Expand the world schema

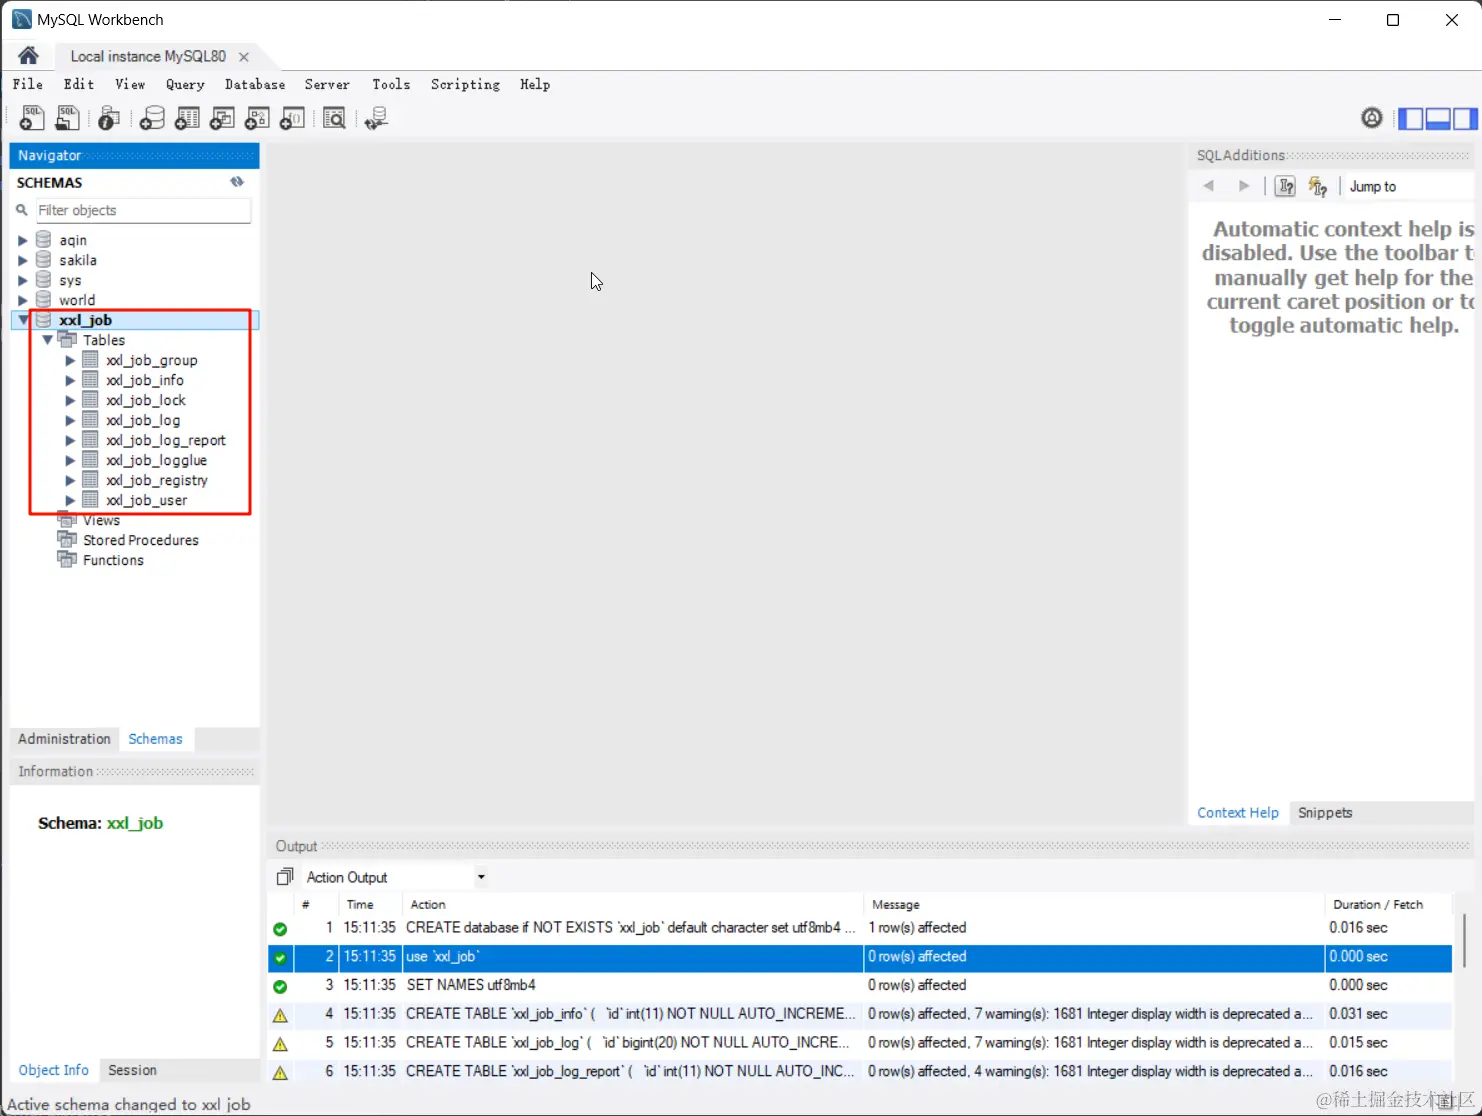22,300
